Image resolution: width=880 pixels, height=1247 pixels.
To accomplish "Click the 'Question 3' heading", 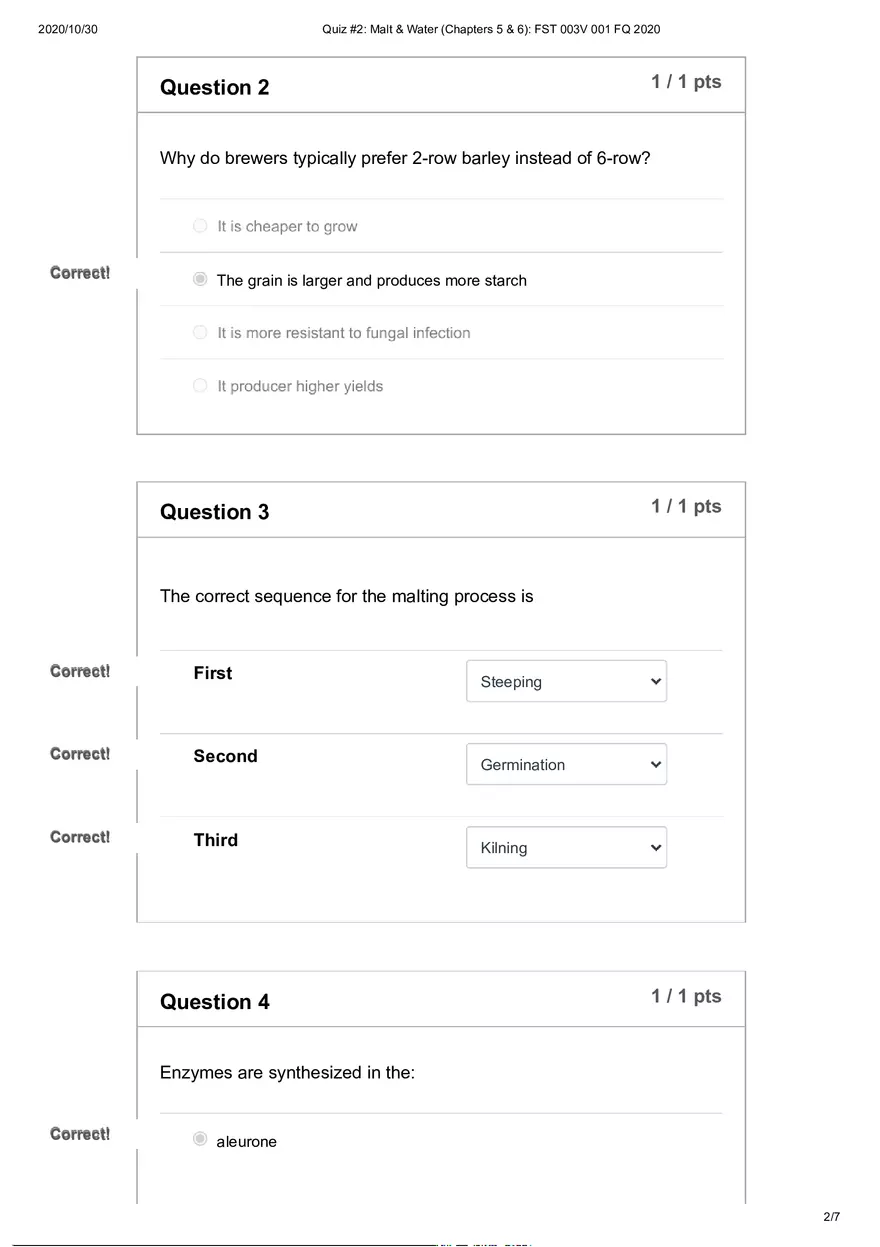I will [214, 512].
